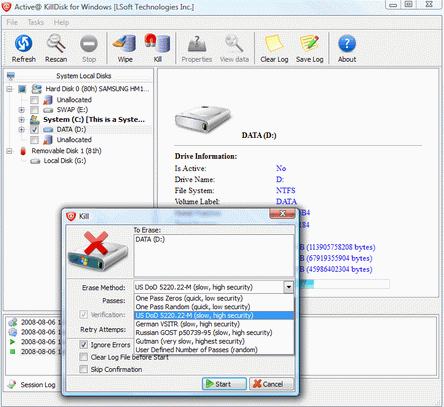This screenshot has height=407, width=444.
Task: Toggle the Ignore Errors checkbox
Action: click(x=84, y=345)
